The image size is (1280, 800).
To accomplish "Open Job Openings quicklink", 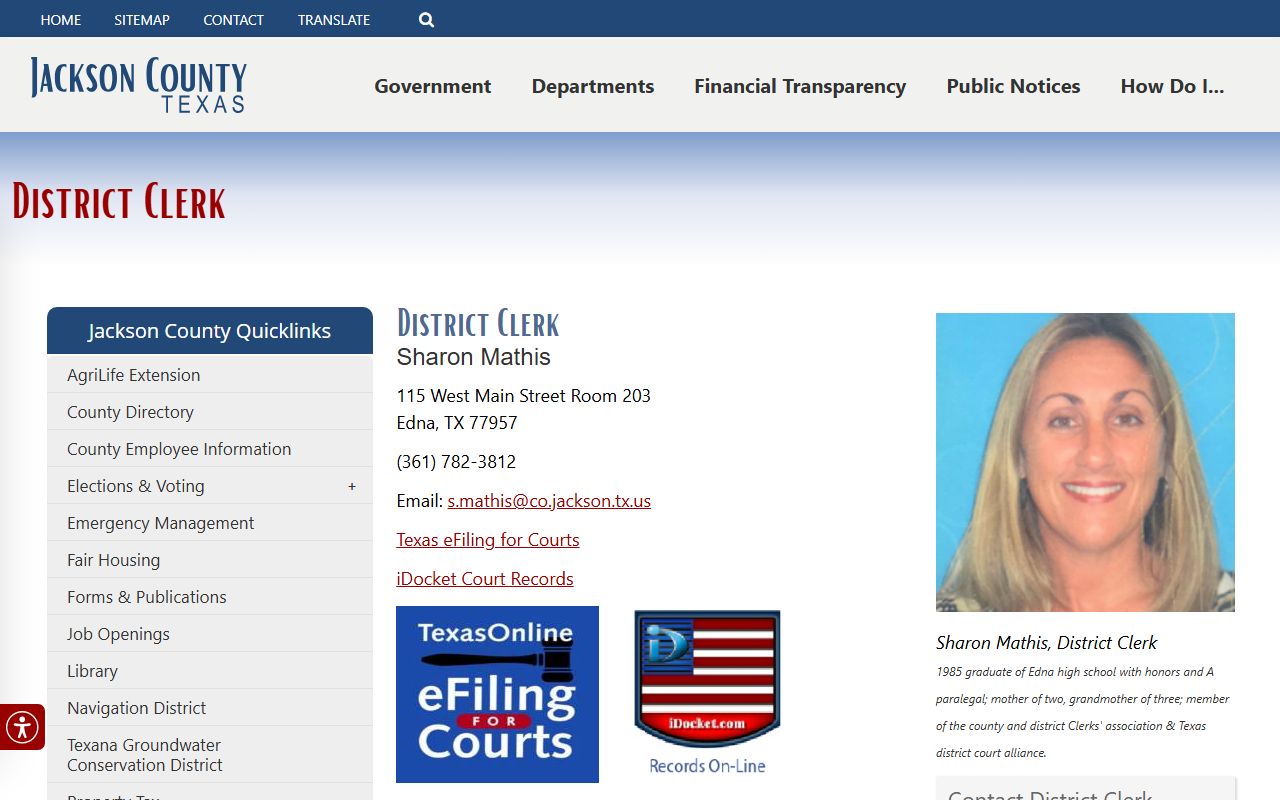I will (210, 634).
